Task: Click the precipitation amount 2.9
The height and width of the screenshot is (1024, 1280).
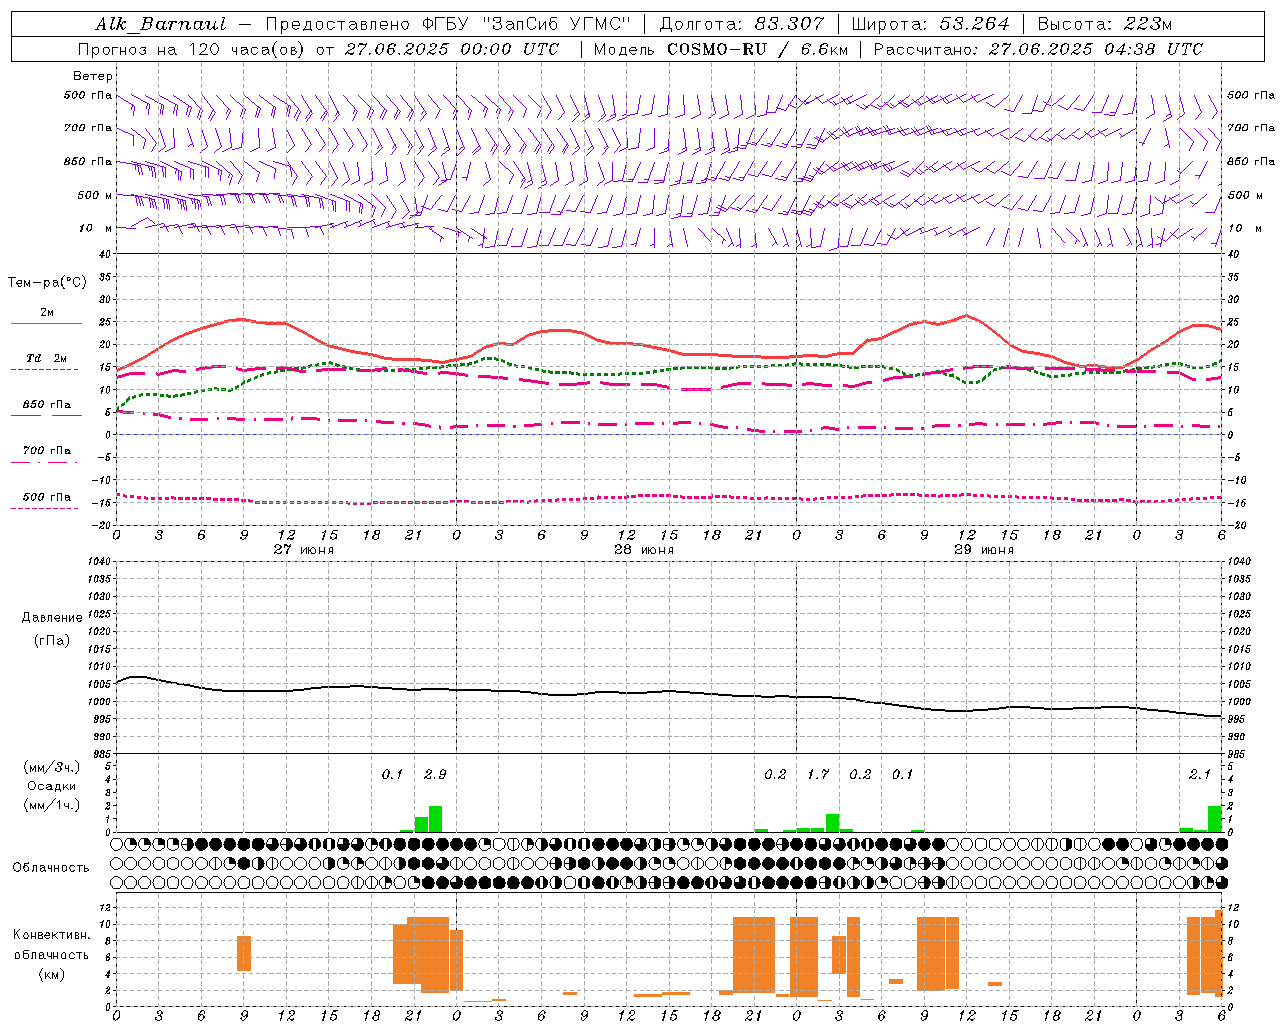Action: [x=435, y=775]
